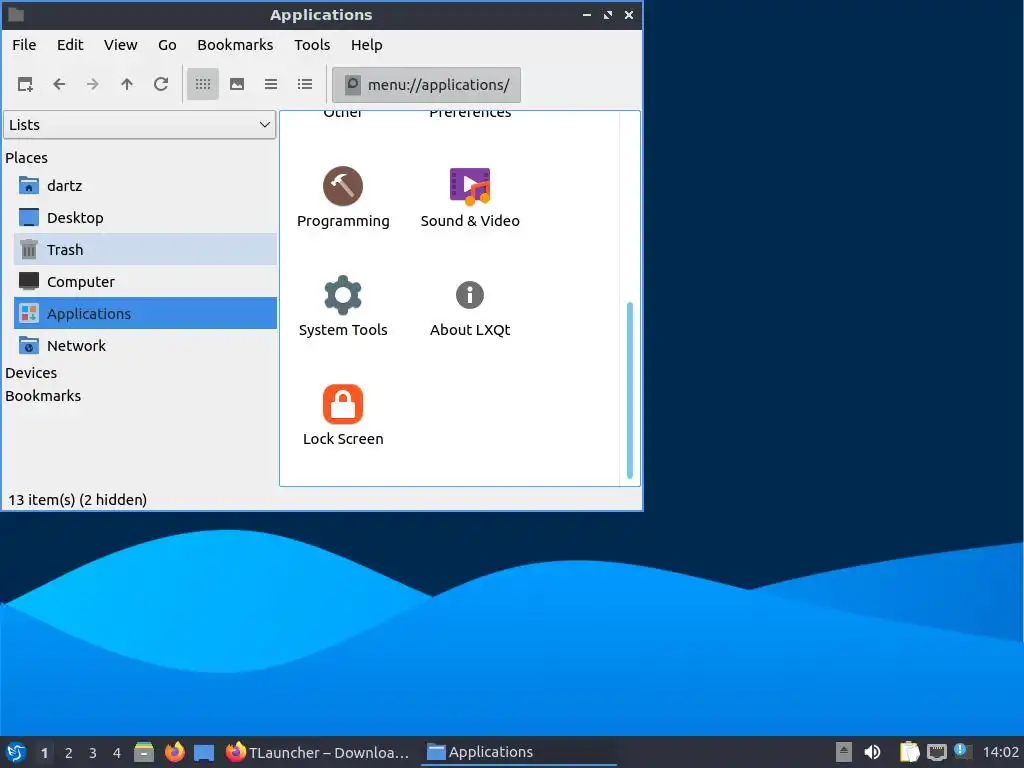Open the Bookmarks menu
This screenshot has height=768, width=1024.
coord(235,45)
